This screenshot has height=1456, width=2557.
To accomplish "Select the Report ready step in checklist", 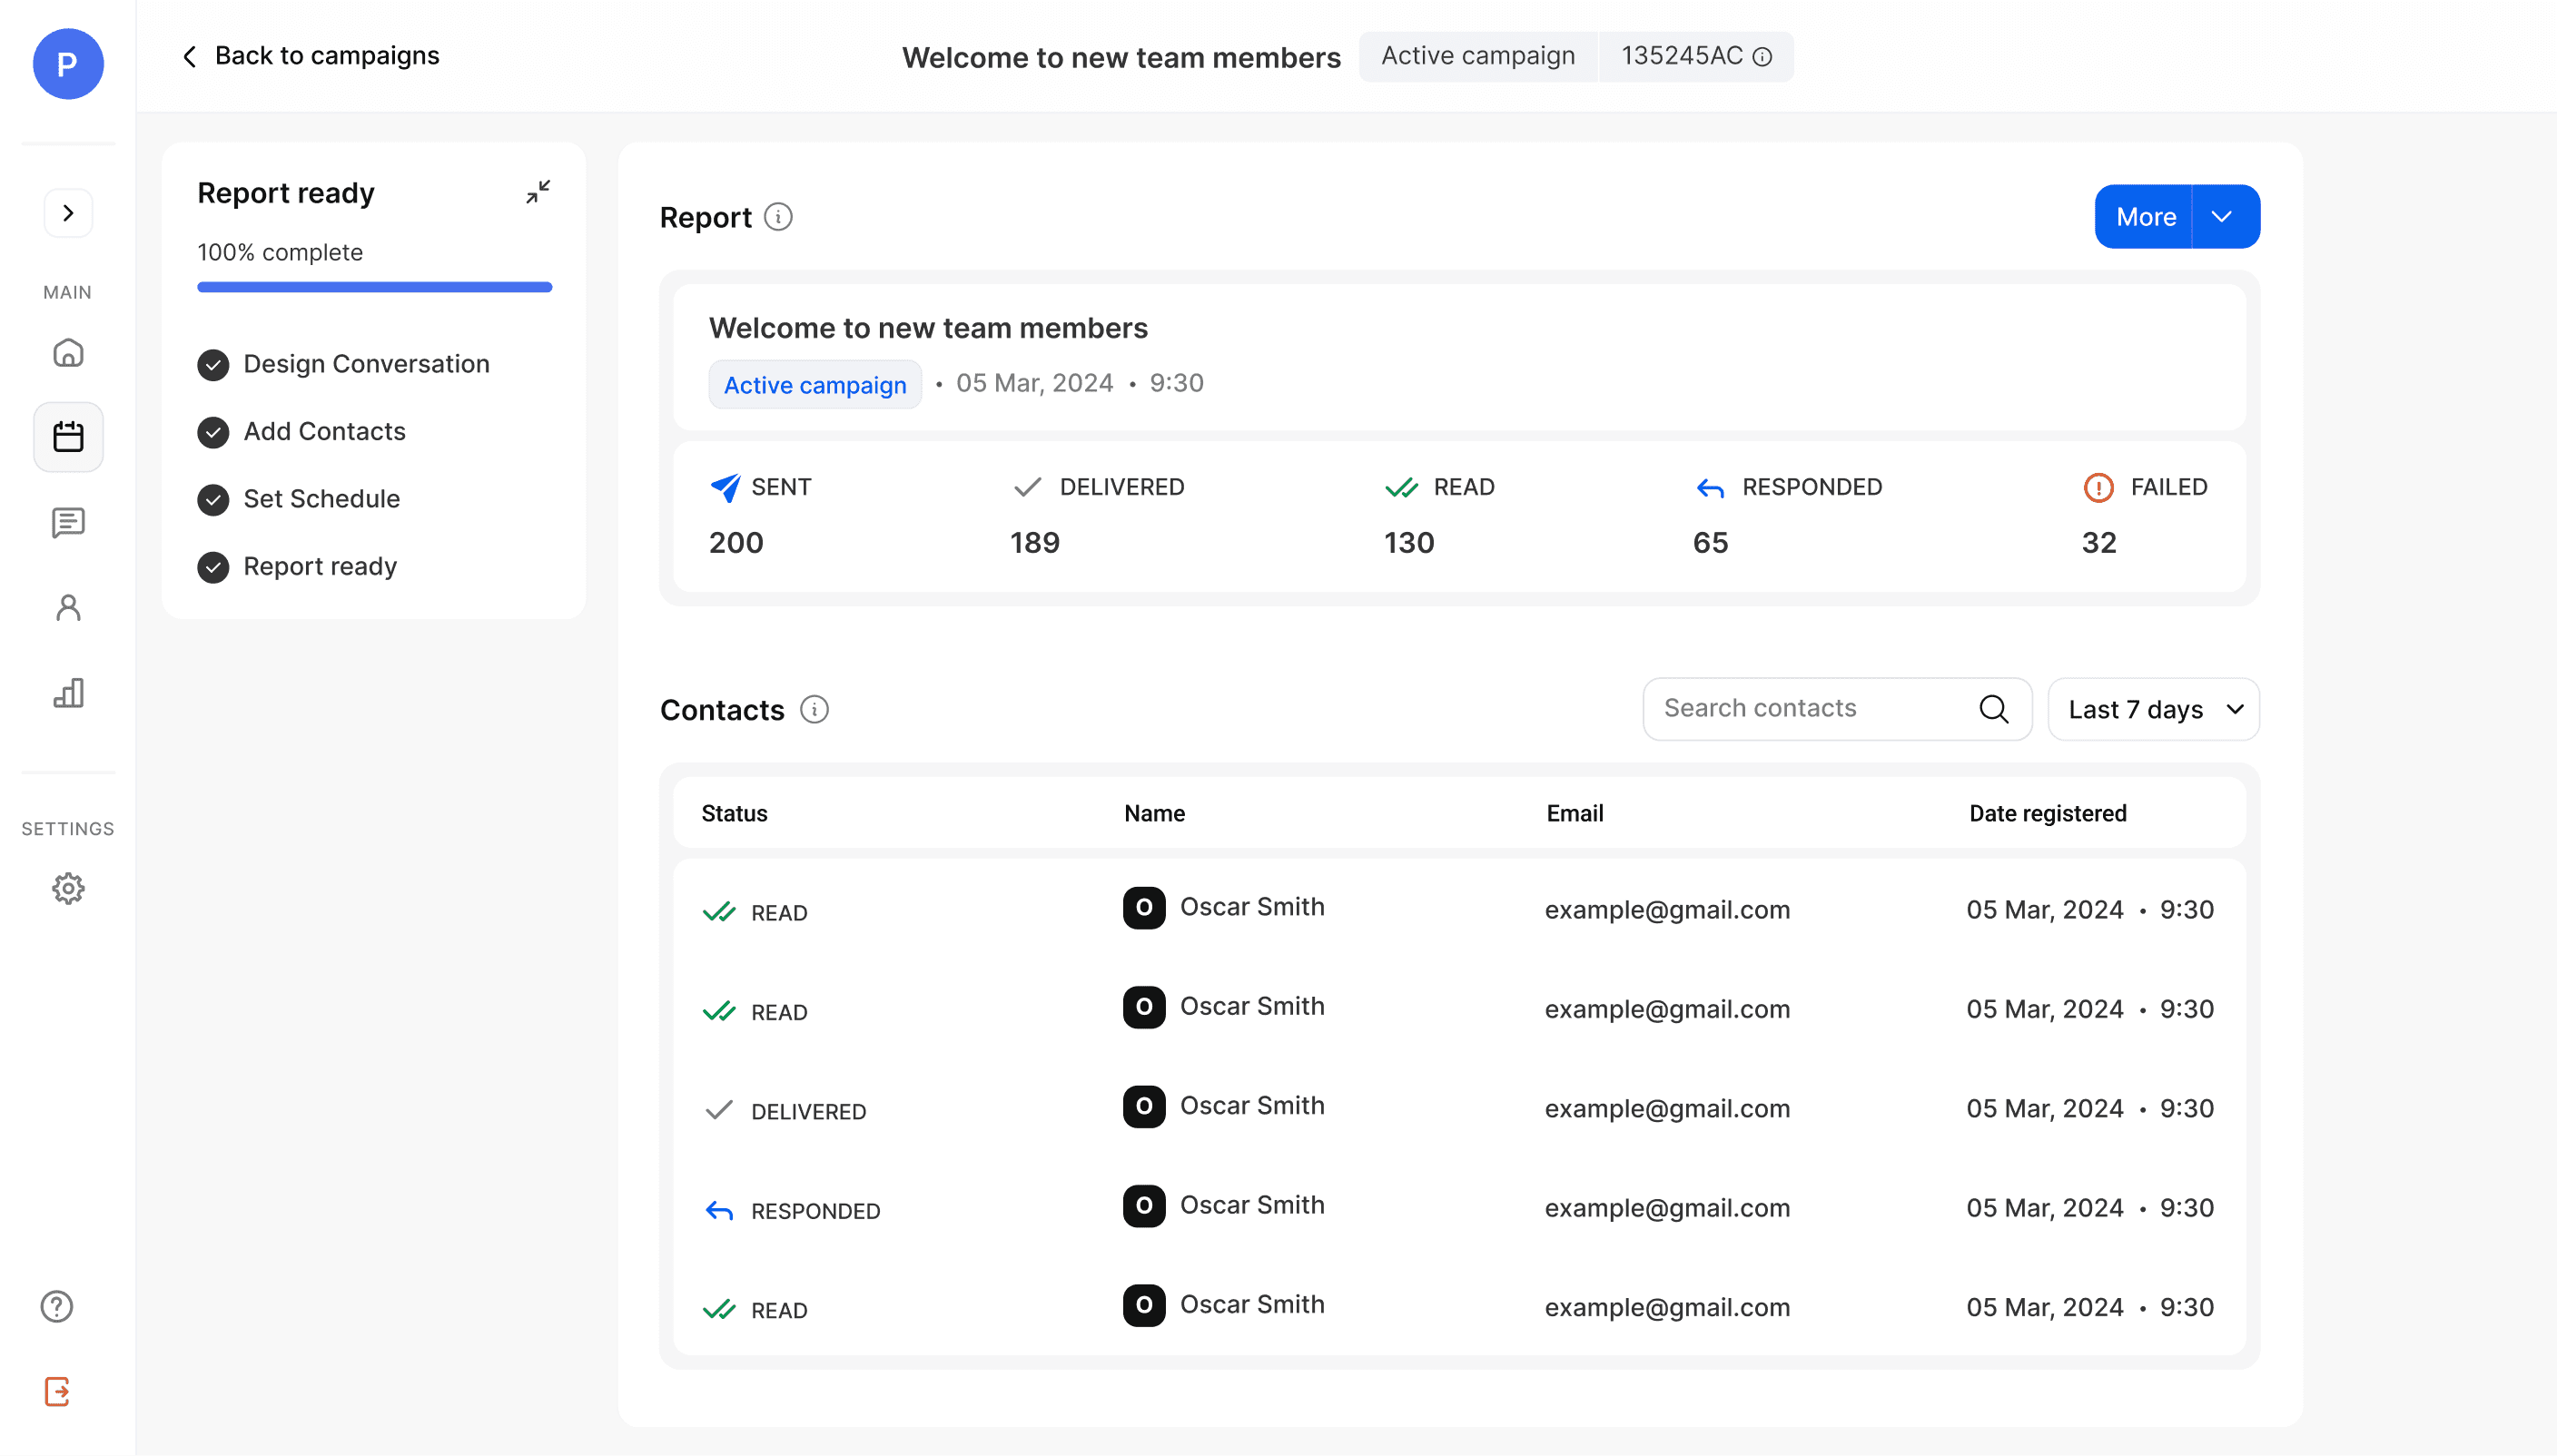I will [297, 567].
